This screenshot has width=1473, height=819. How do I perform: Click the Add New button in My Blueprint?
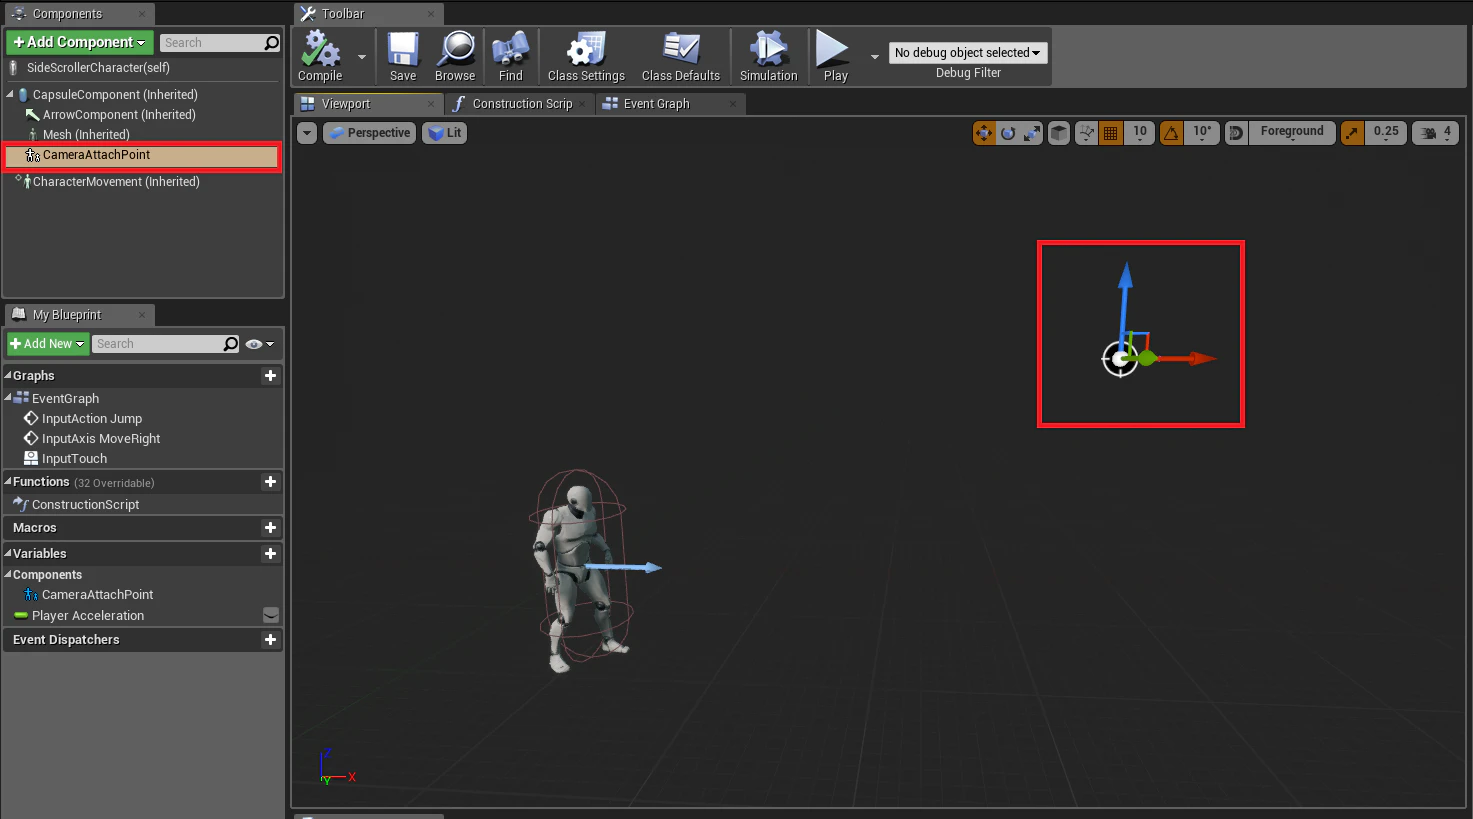coord(48,344)
